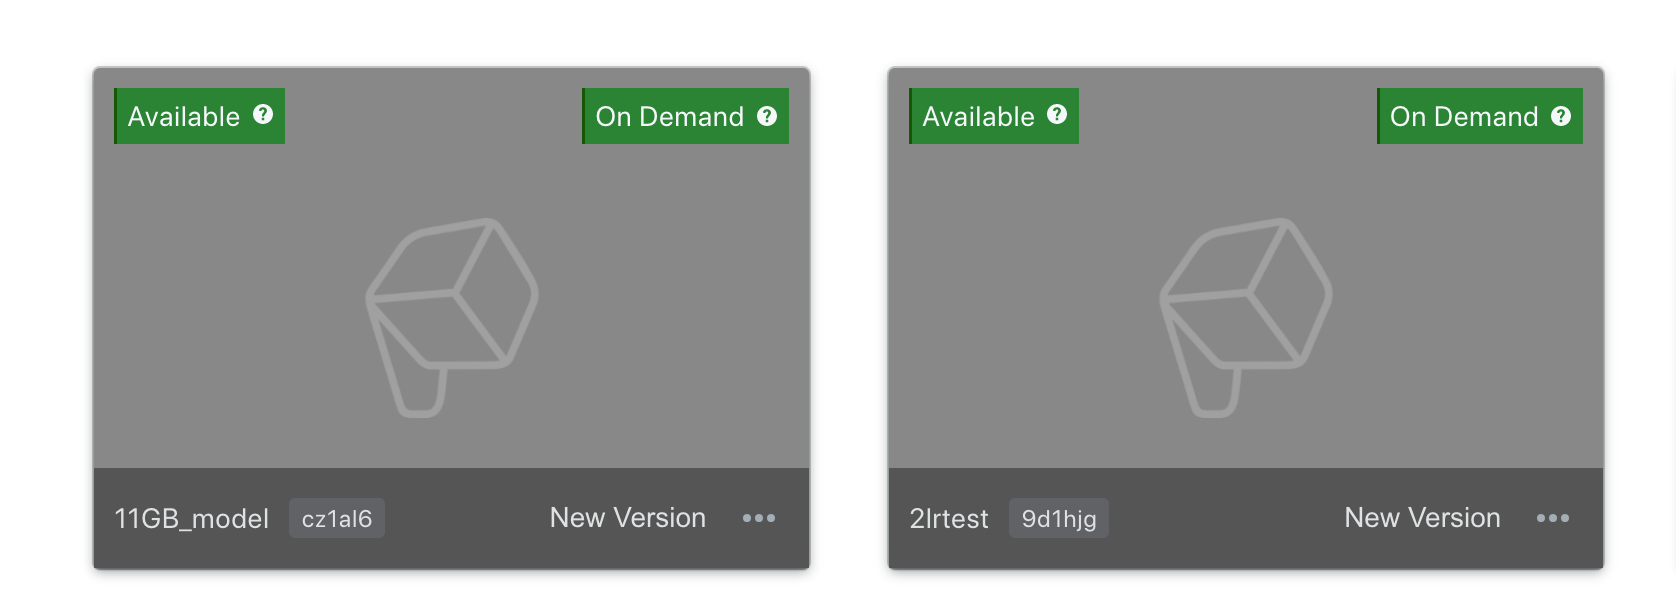Viewport: 1676px width, 616px height.
Task: Open the three-dot menu for 11GB_model
Action: click(759, 518)
